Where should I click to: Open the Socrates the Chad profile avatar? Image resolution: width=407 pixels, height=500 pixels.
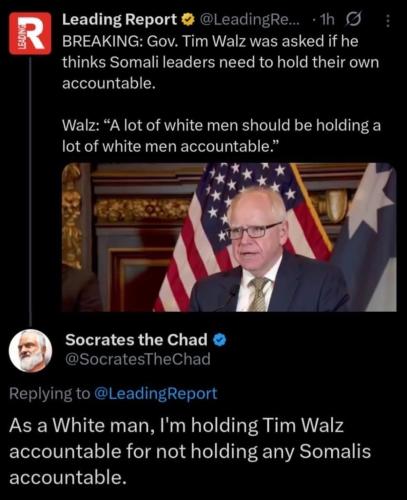[30, 351]
